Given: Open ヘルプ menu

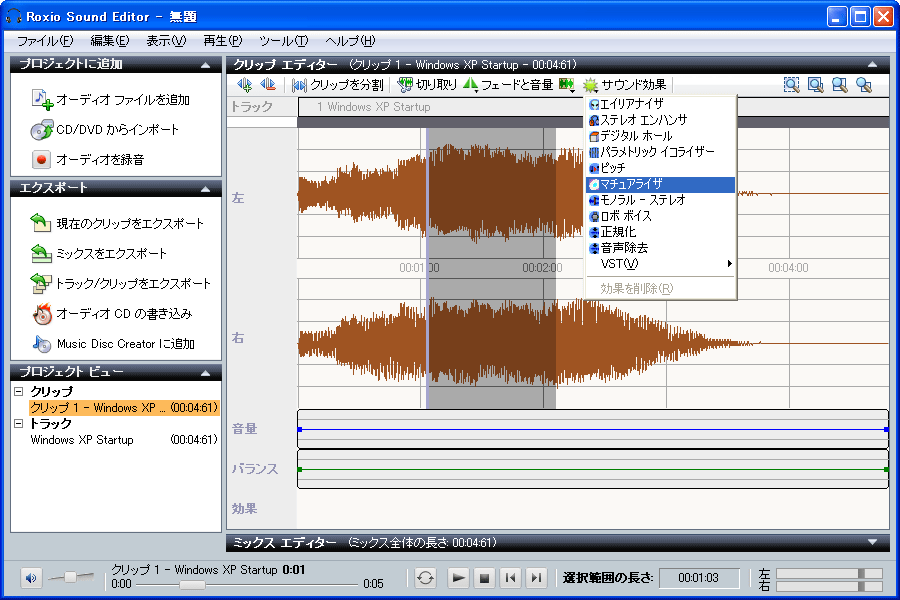Looking at the screenshot, I should tap(350, 41).
